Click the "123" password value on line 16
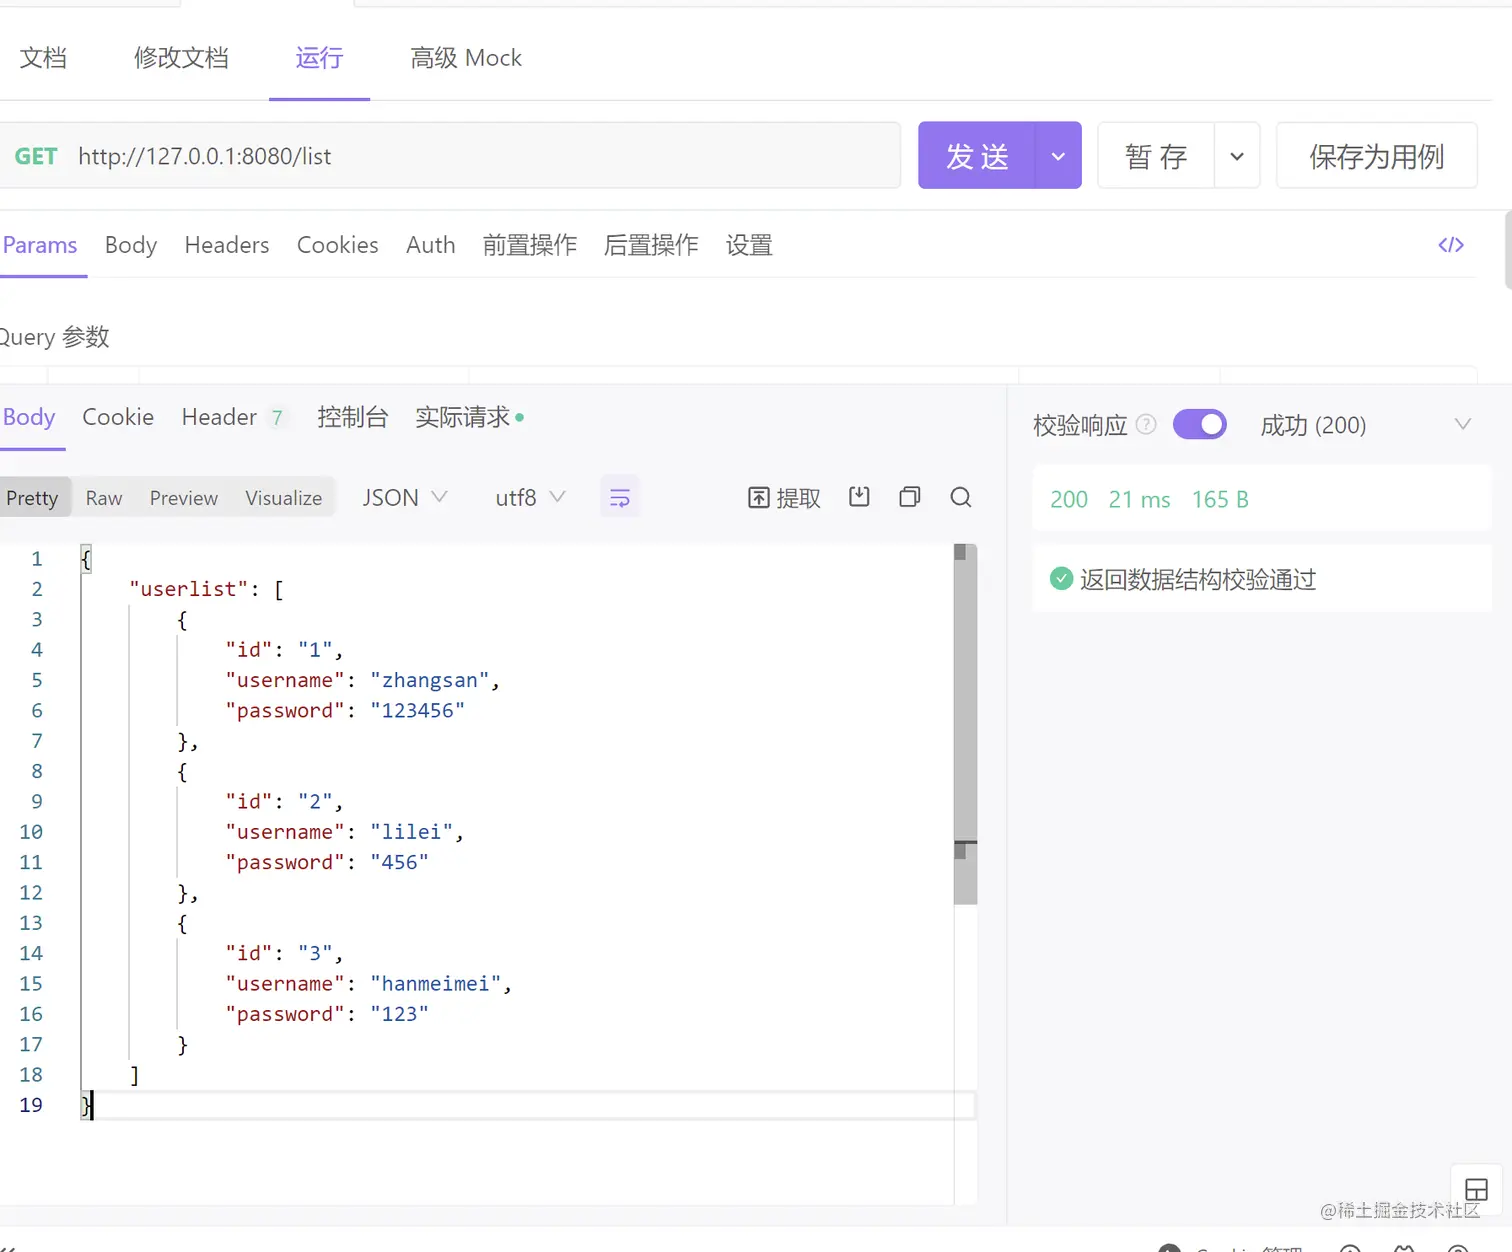The height and width of the screenshot is (1252, 1512). click(400, 1014)
